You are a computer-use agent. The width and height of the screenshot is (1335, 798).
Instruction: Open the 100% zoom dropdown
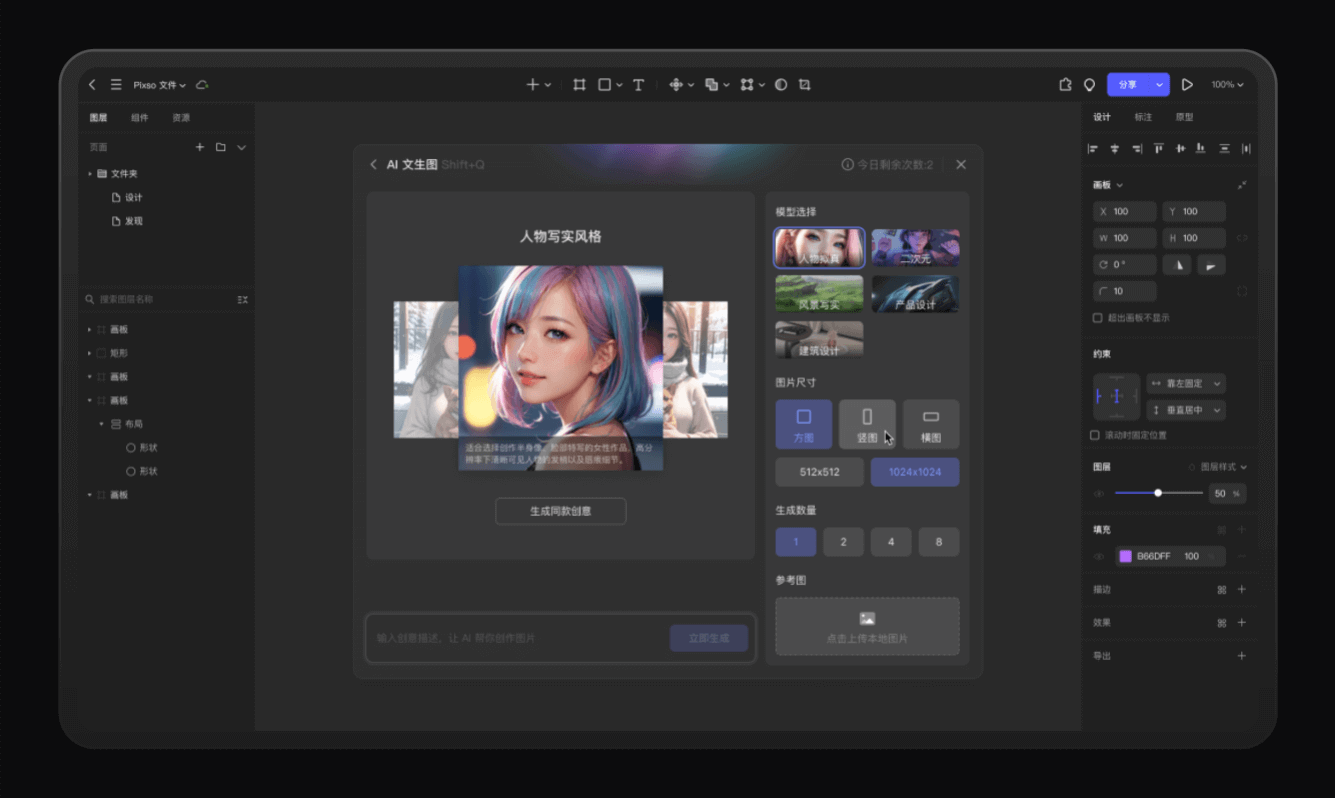[1227, 85]
